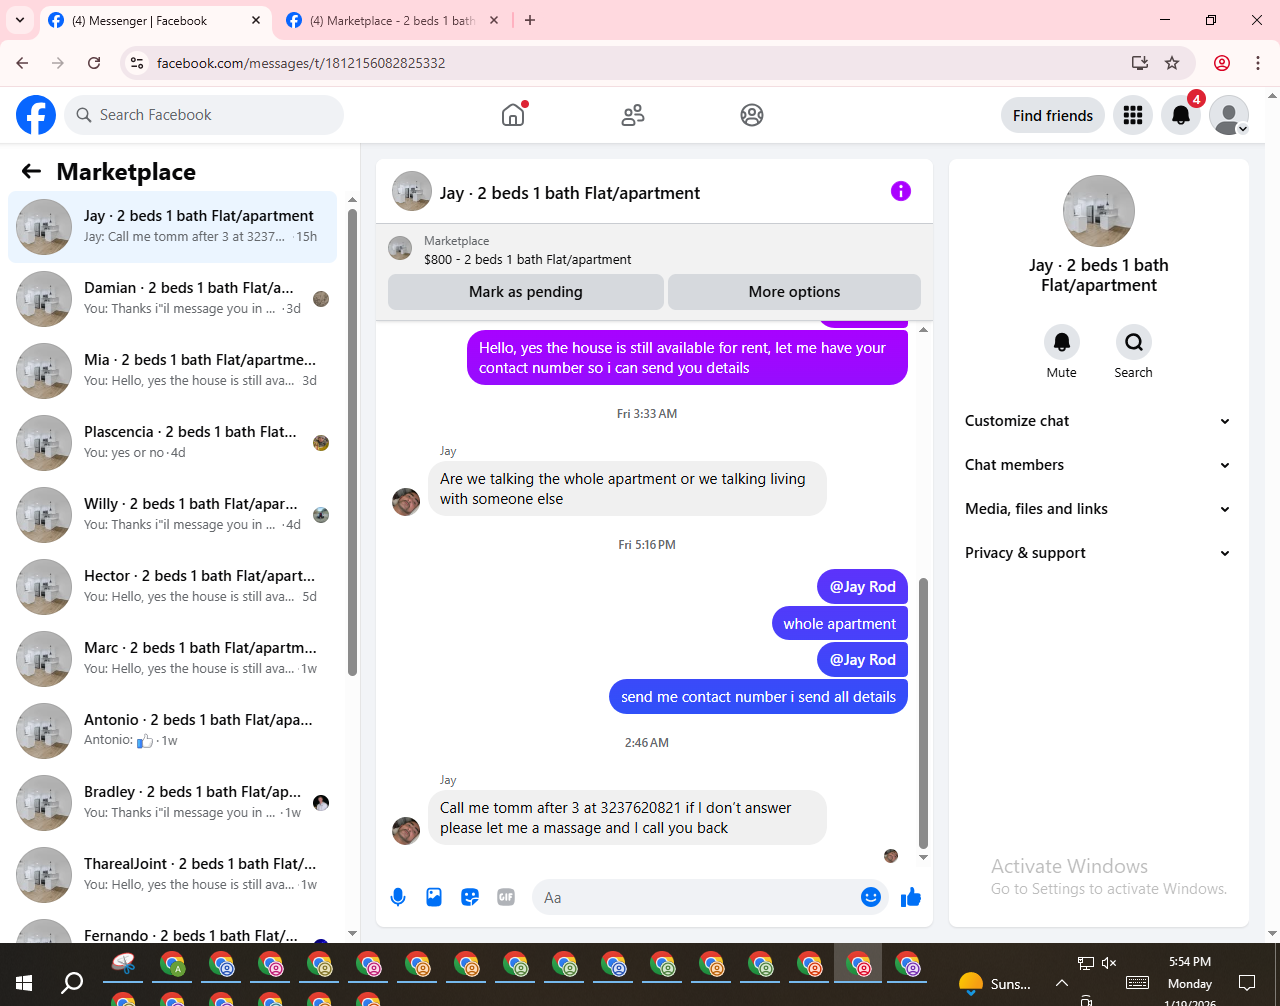Open the notifications bell icon
Image resolution: width=1280 pixels, height=1006 pixels.
point(1181,115)
